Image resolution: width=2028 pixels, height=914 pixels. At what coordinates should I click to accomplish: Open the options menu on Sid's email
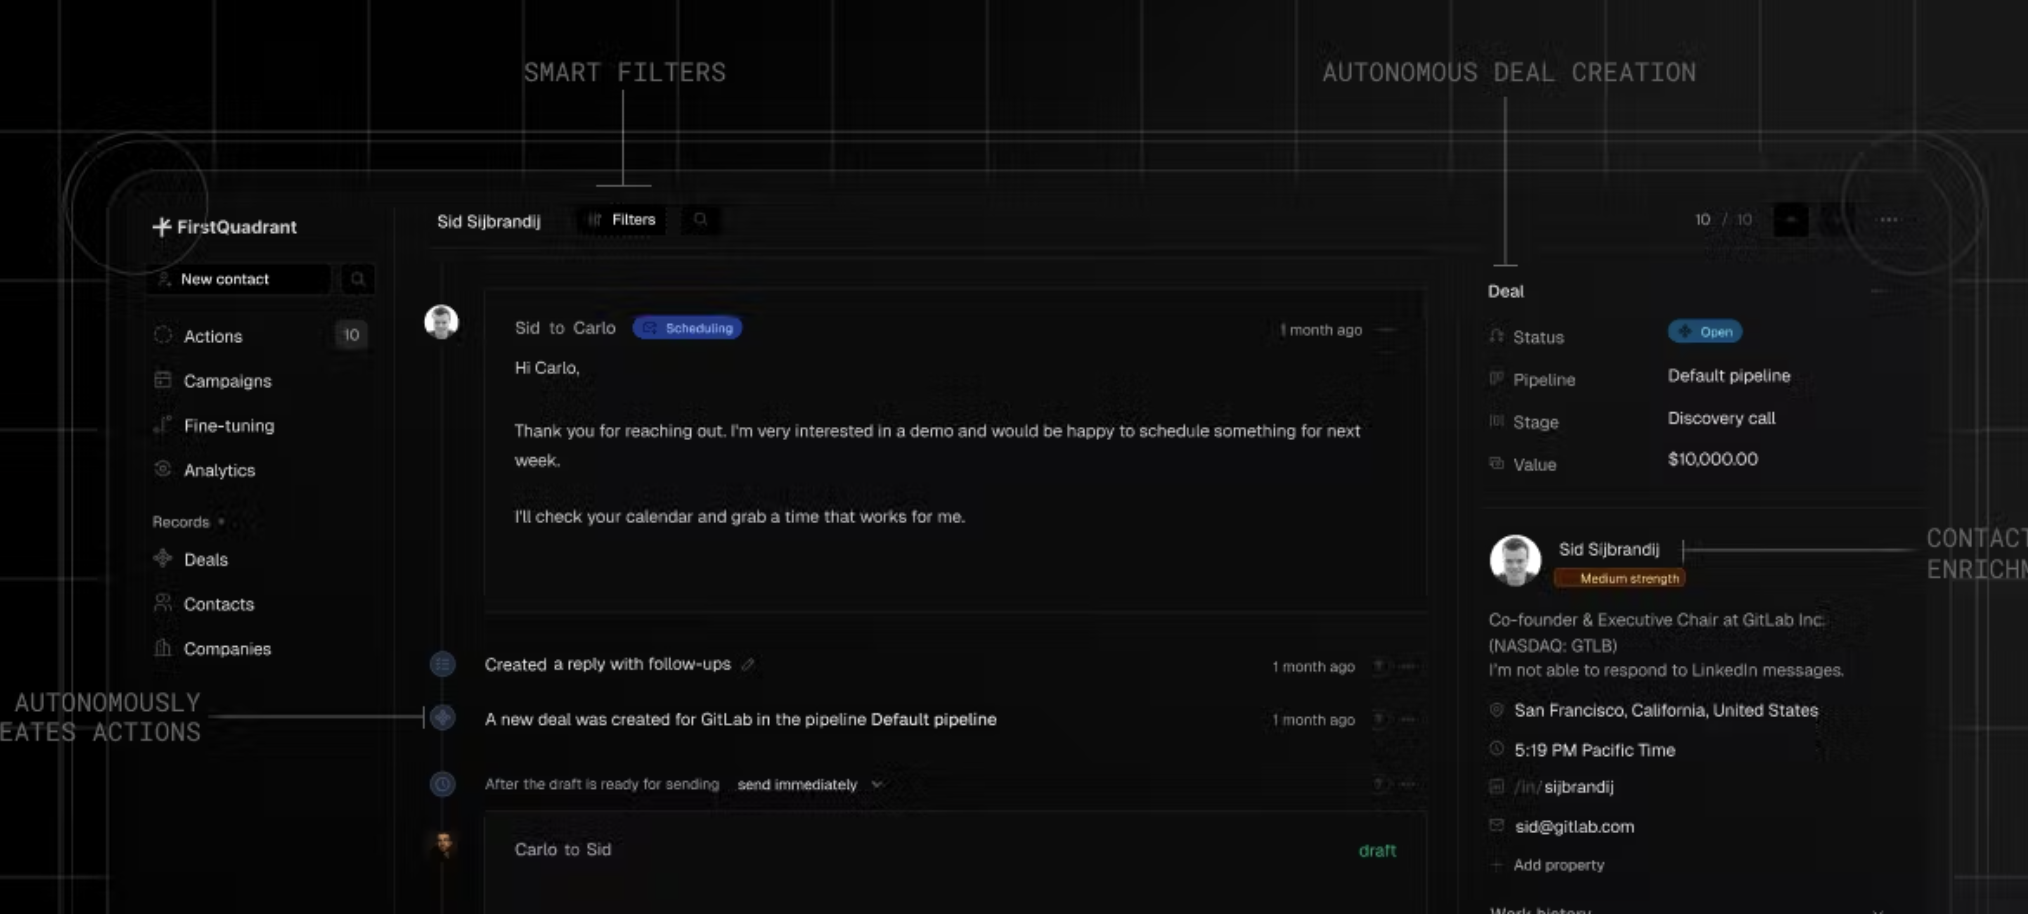click(x=1387, y=330)
